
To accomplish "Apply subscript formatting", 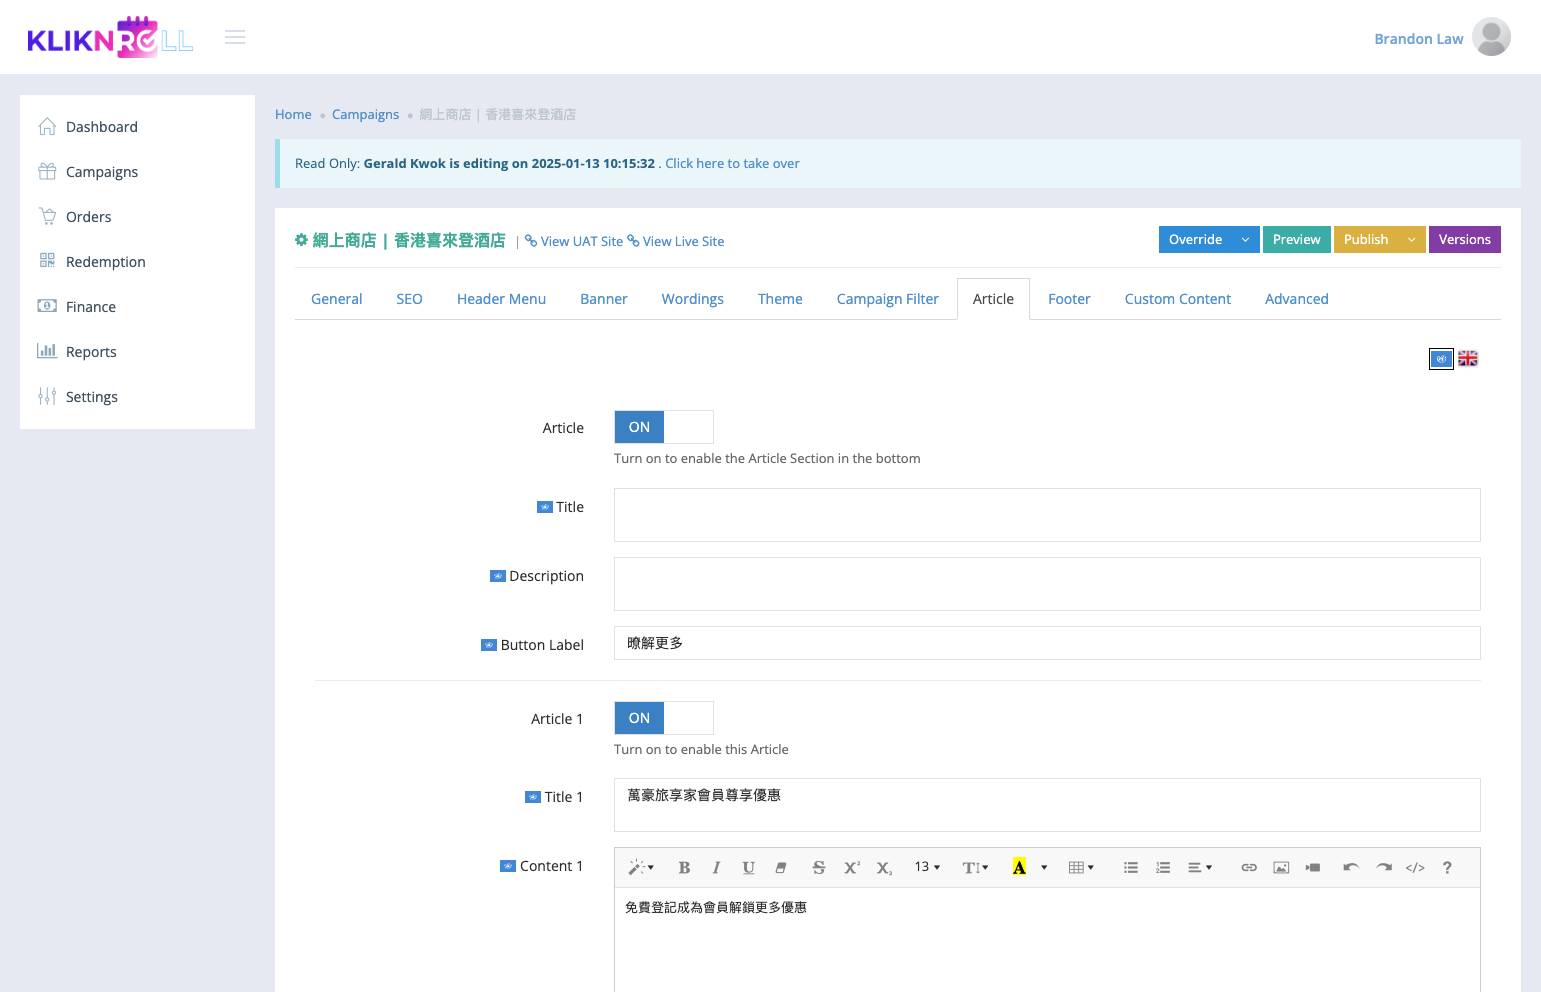I will click(x=884, y=868).
